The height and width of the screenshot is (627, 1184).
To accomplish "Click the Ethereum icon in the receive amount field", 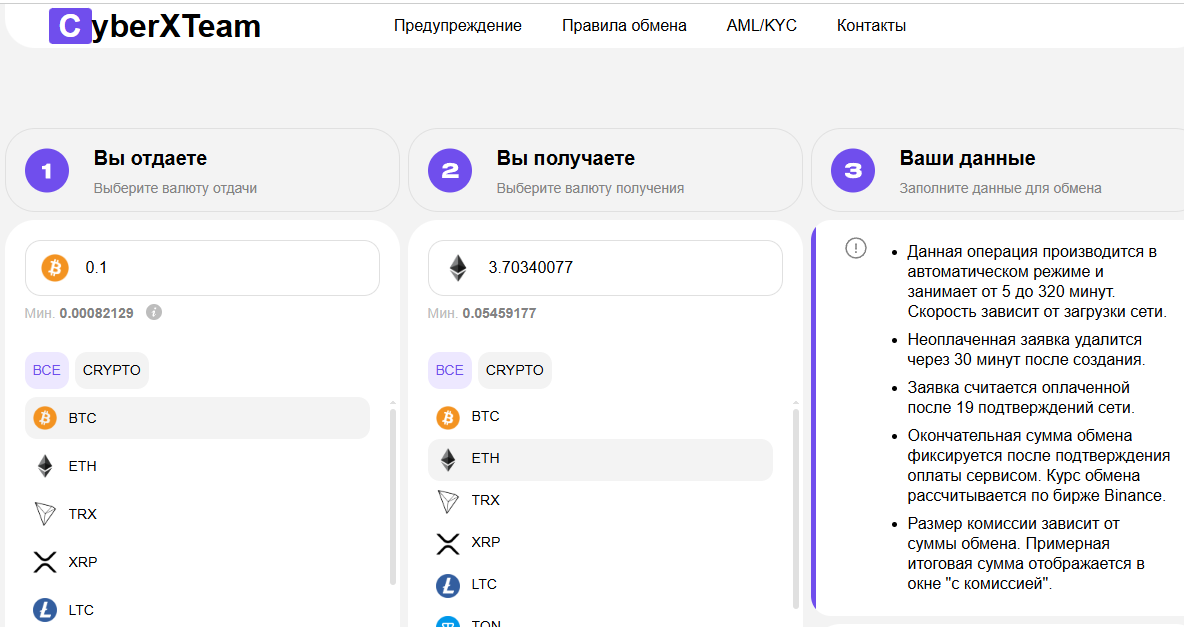I will (x=458, y=267).
